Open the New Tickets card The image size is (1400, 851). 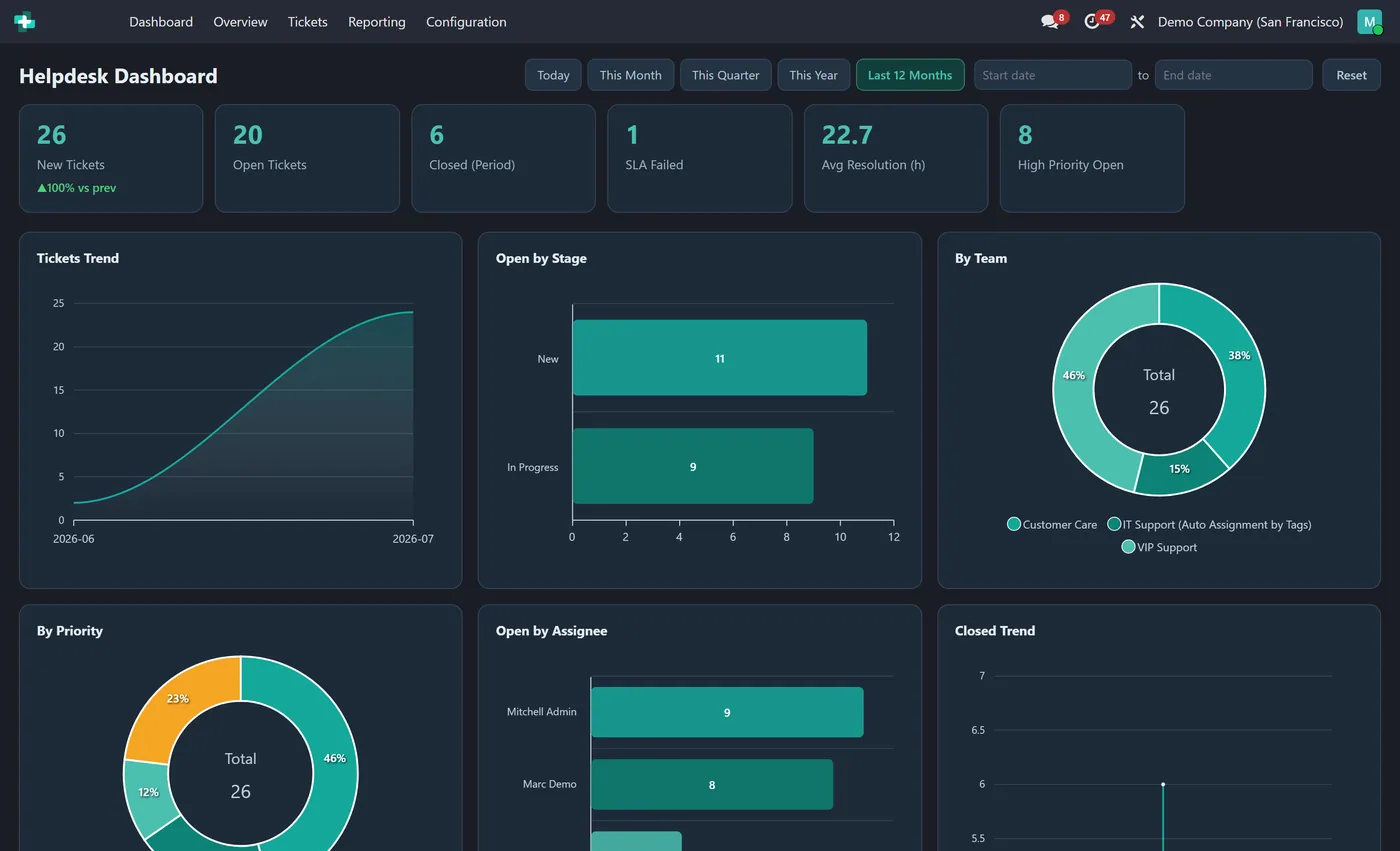(x=111, y=158)
